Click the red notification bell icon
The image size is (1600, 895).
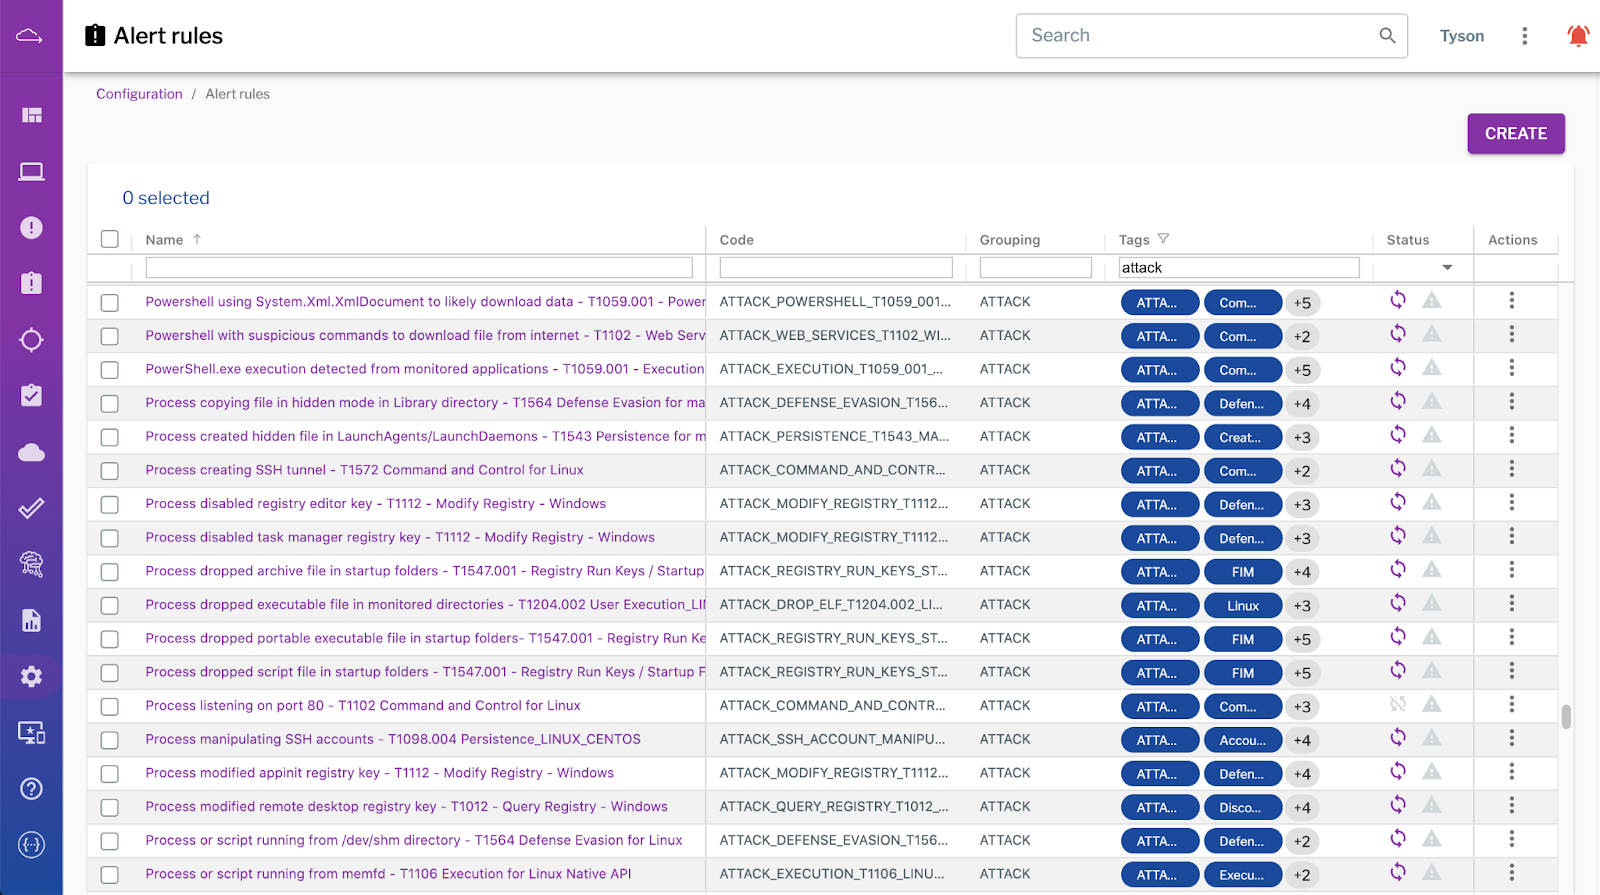click(1578, 36)
